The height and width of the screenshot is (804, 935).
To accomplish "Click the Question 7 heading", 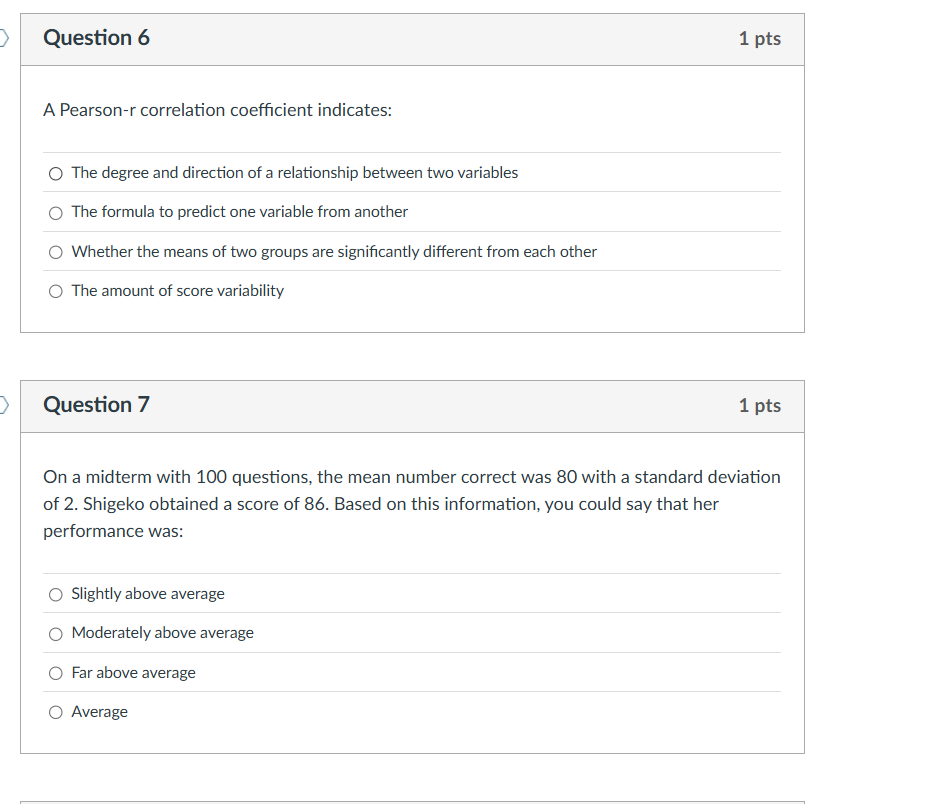I will tap(96, 405).
